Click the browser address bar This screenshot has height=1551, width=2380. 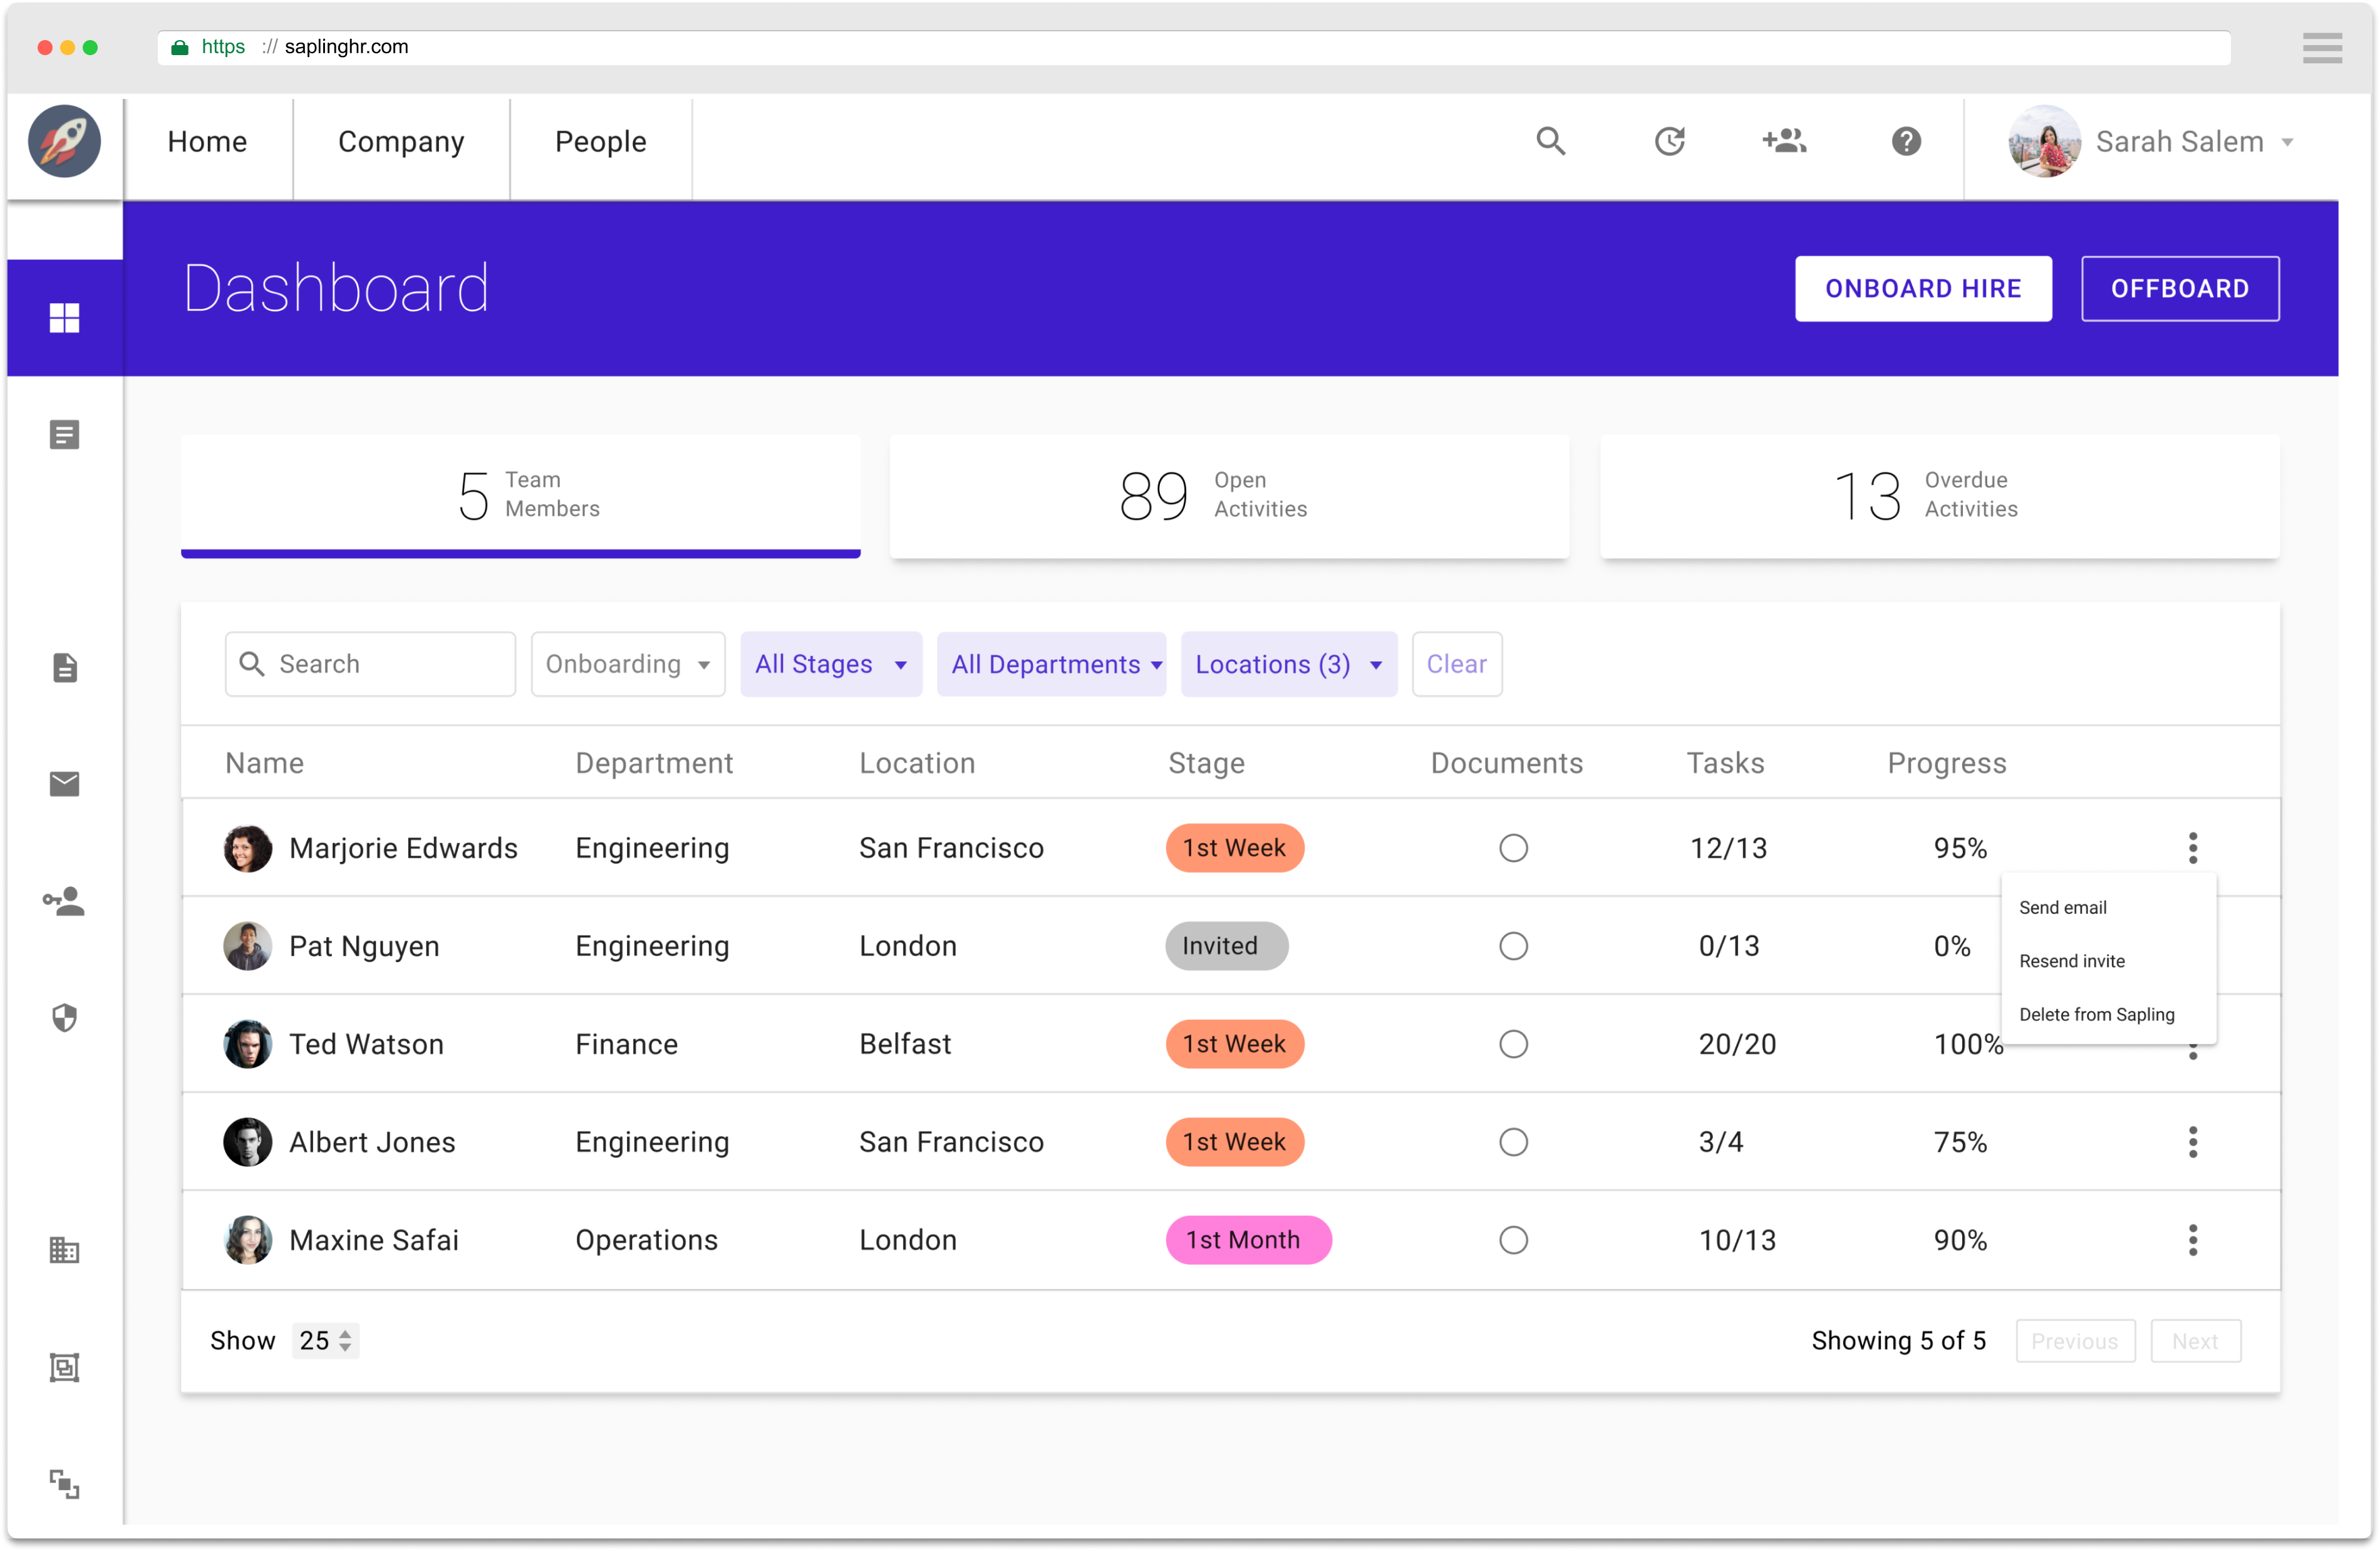[x=1193, y=47]
